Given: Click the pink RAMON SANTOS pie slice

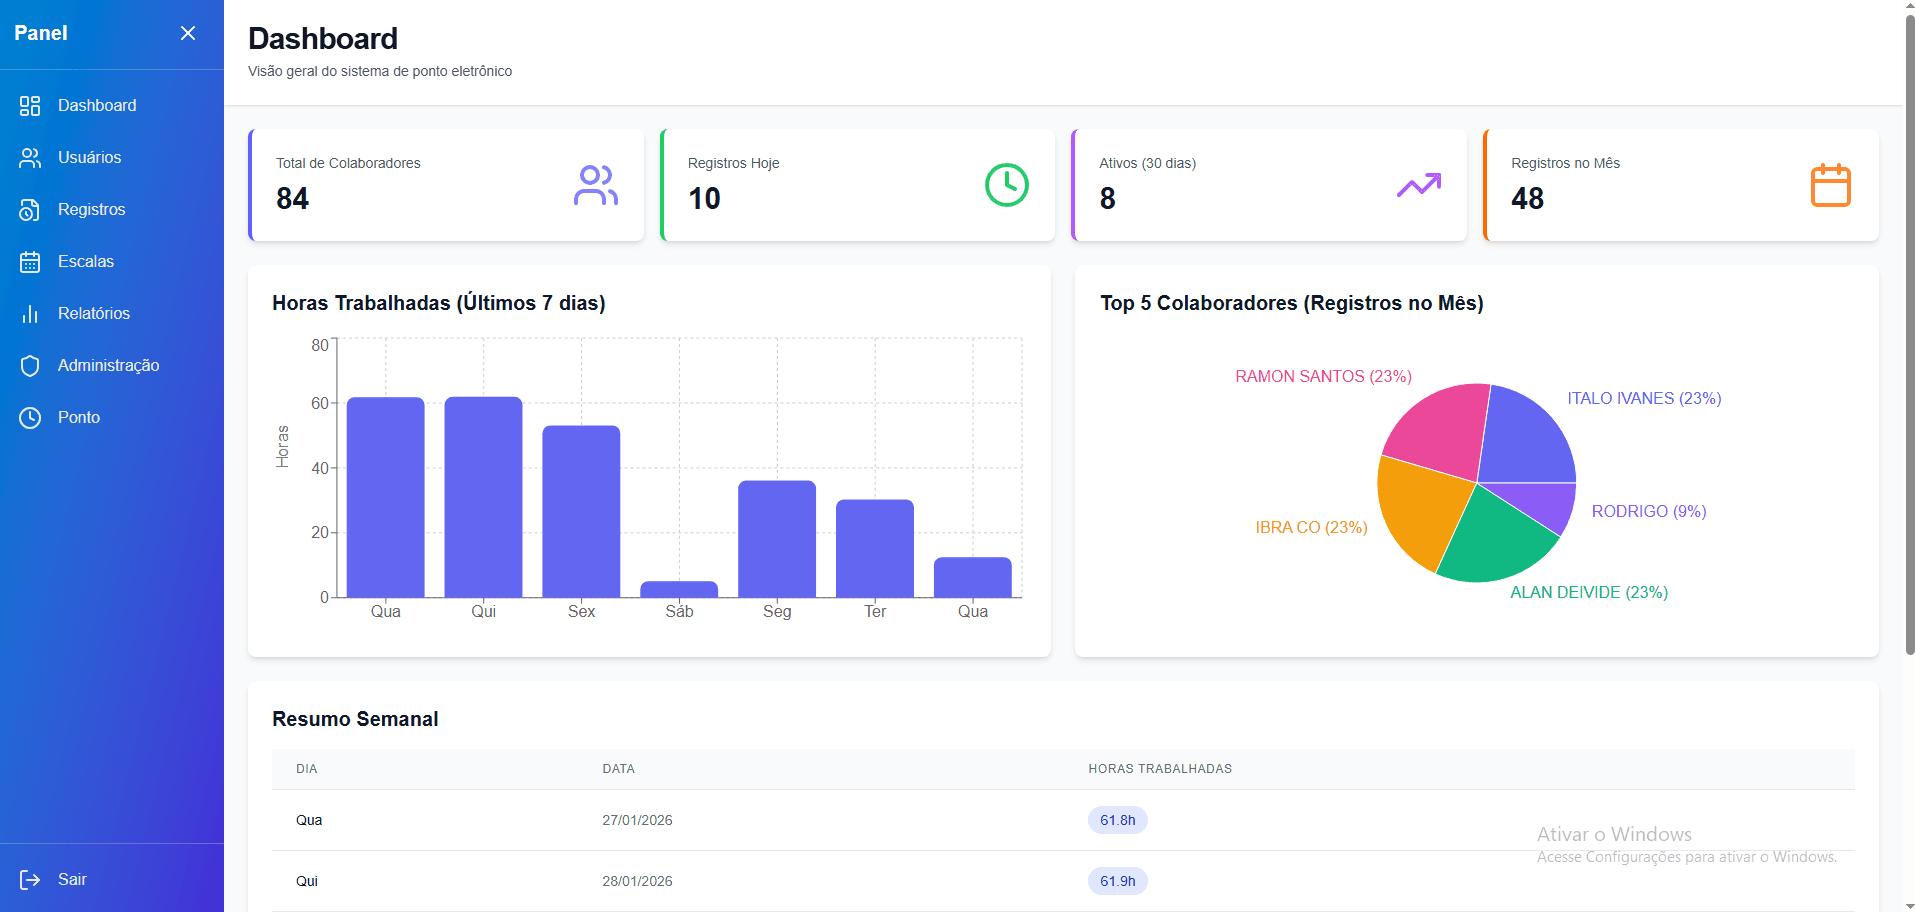Looking at the screenshot, I should (x=1440, y=430).
